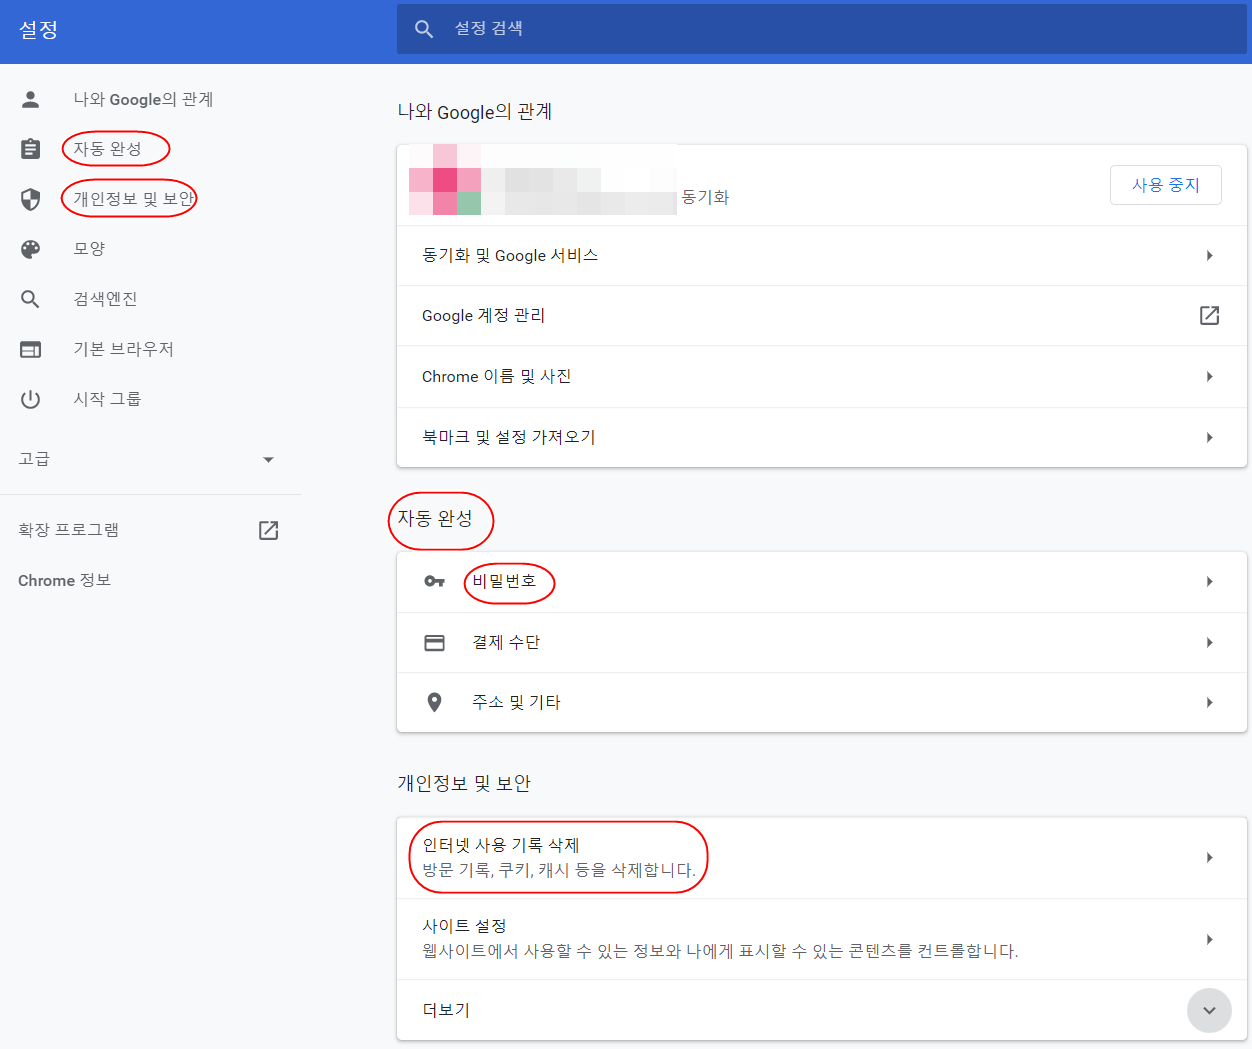Click the 설정 title in the header
This screenshot has height=1049, width=1252.
38,30
